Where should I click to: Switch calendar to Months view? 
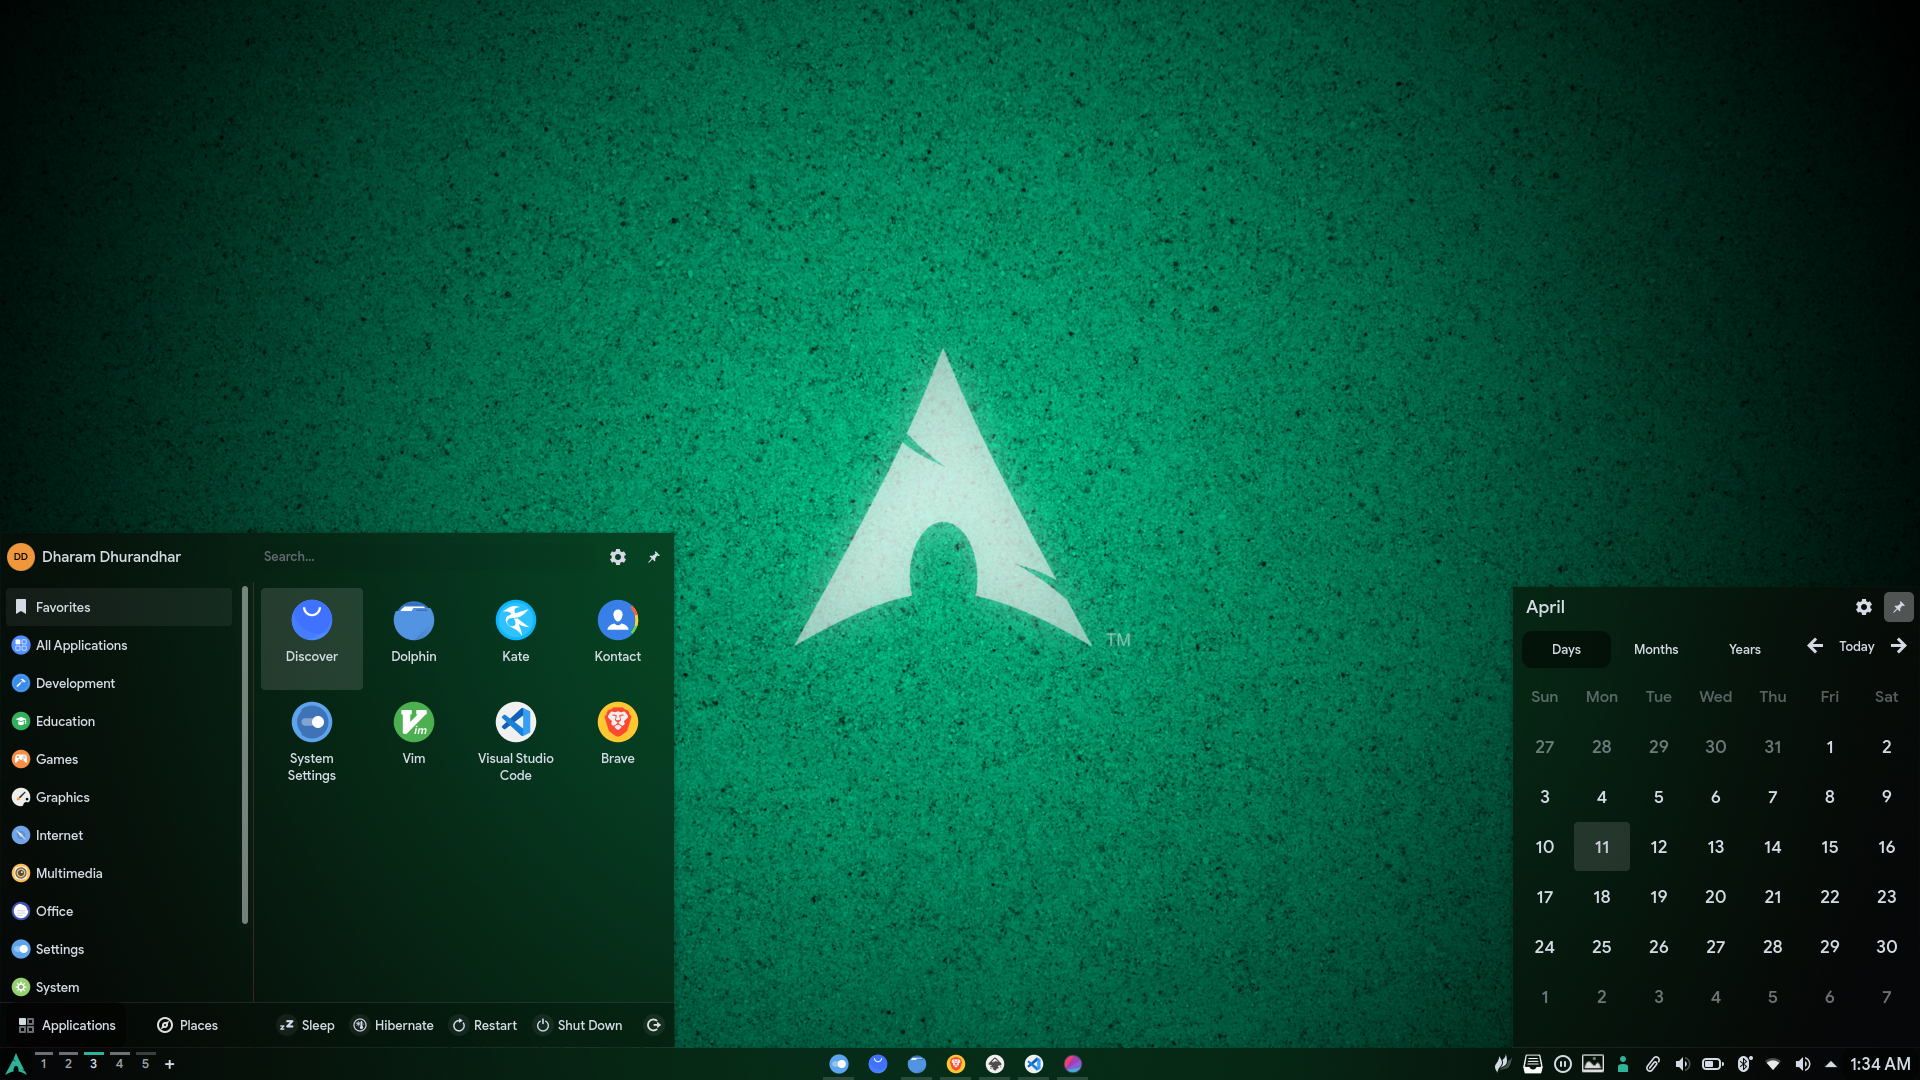(x=1655, y=649)
